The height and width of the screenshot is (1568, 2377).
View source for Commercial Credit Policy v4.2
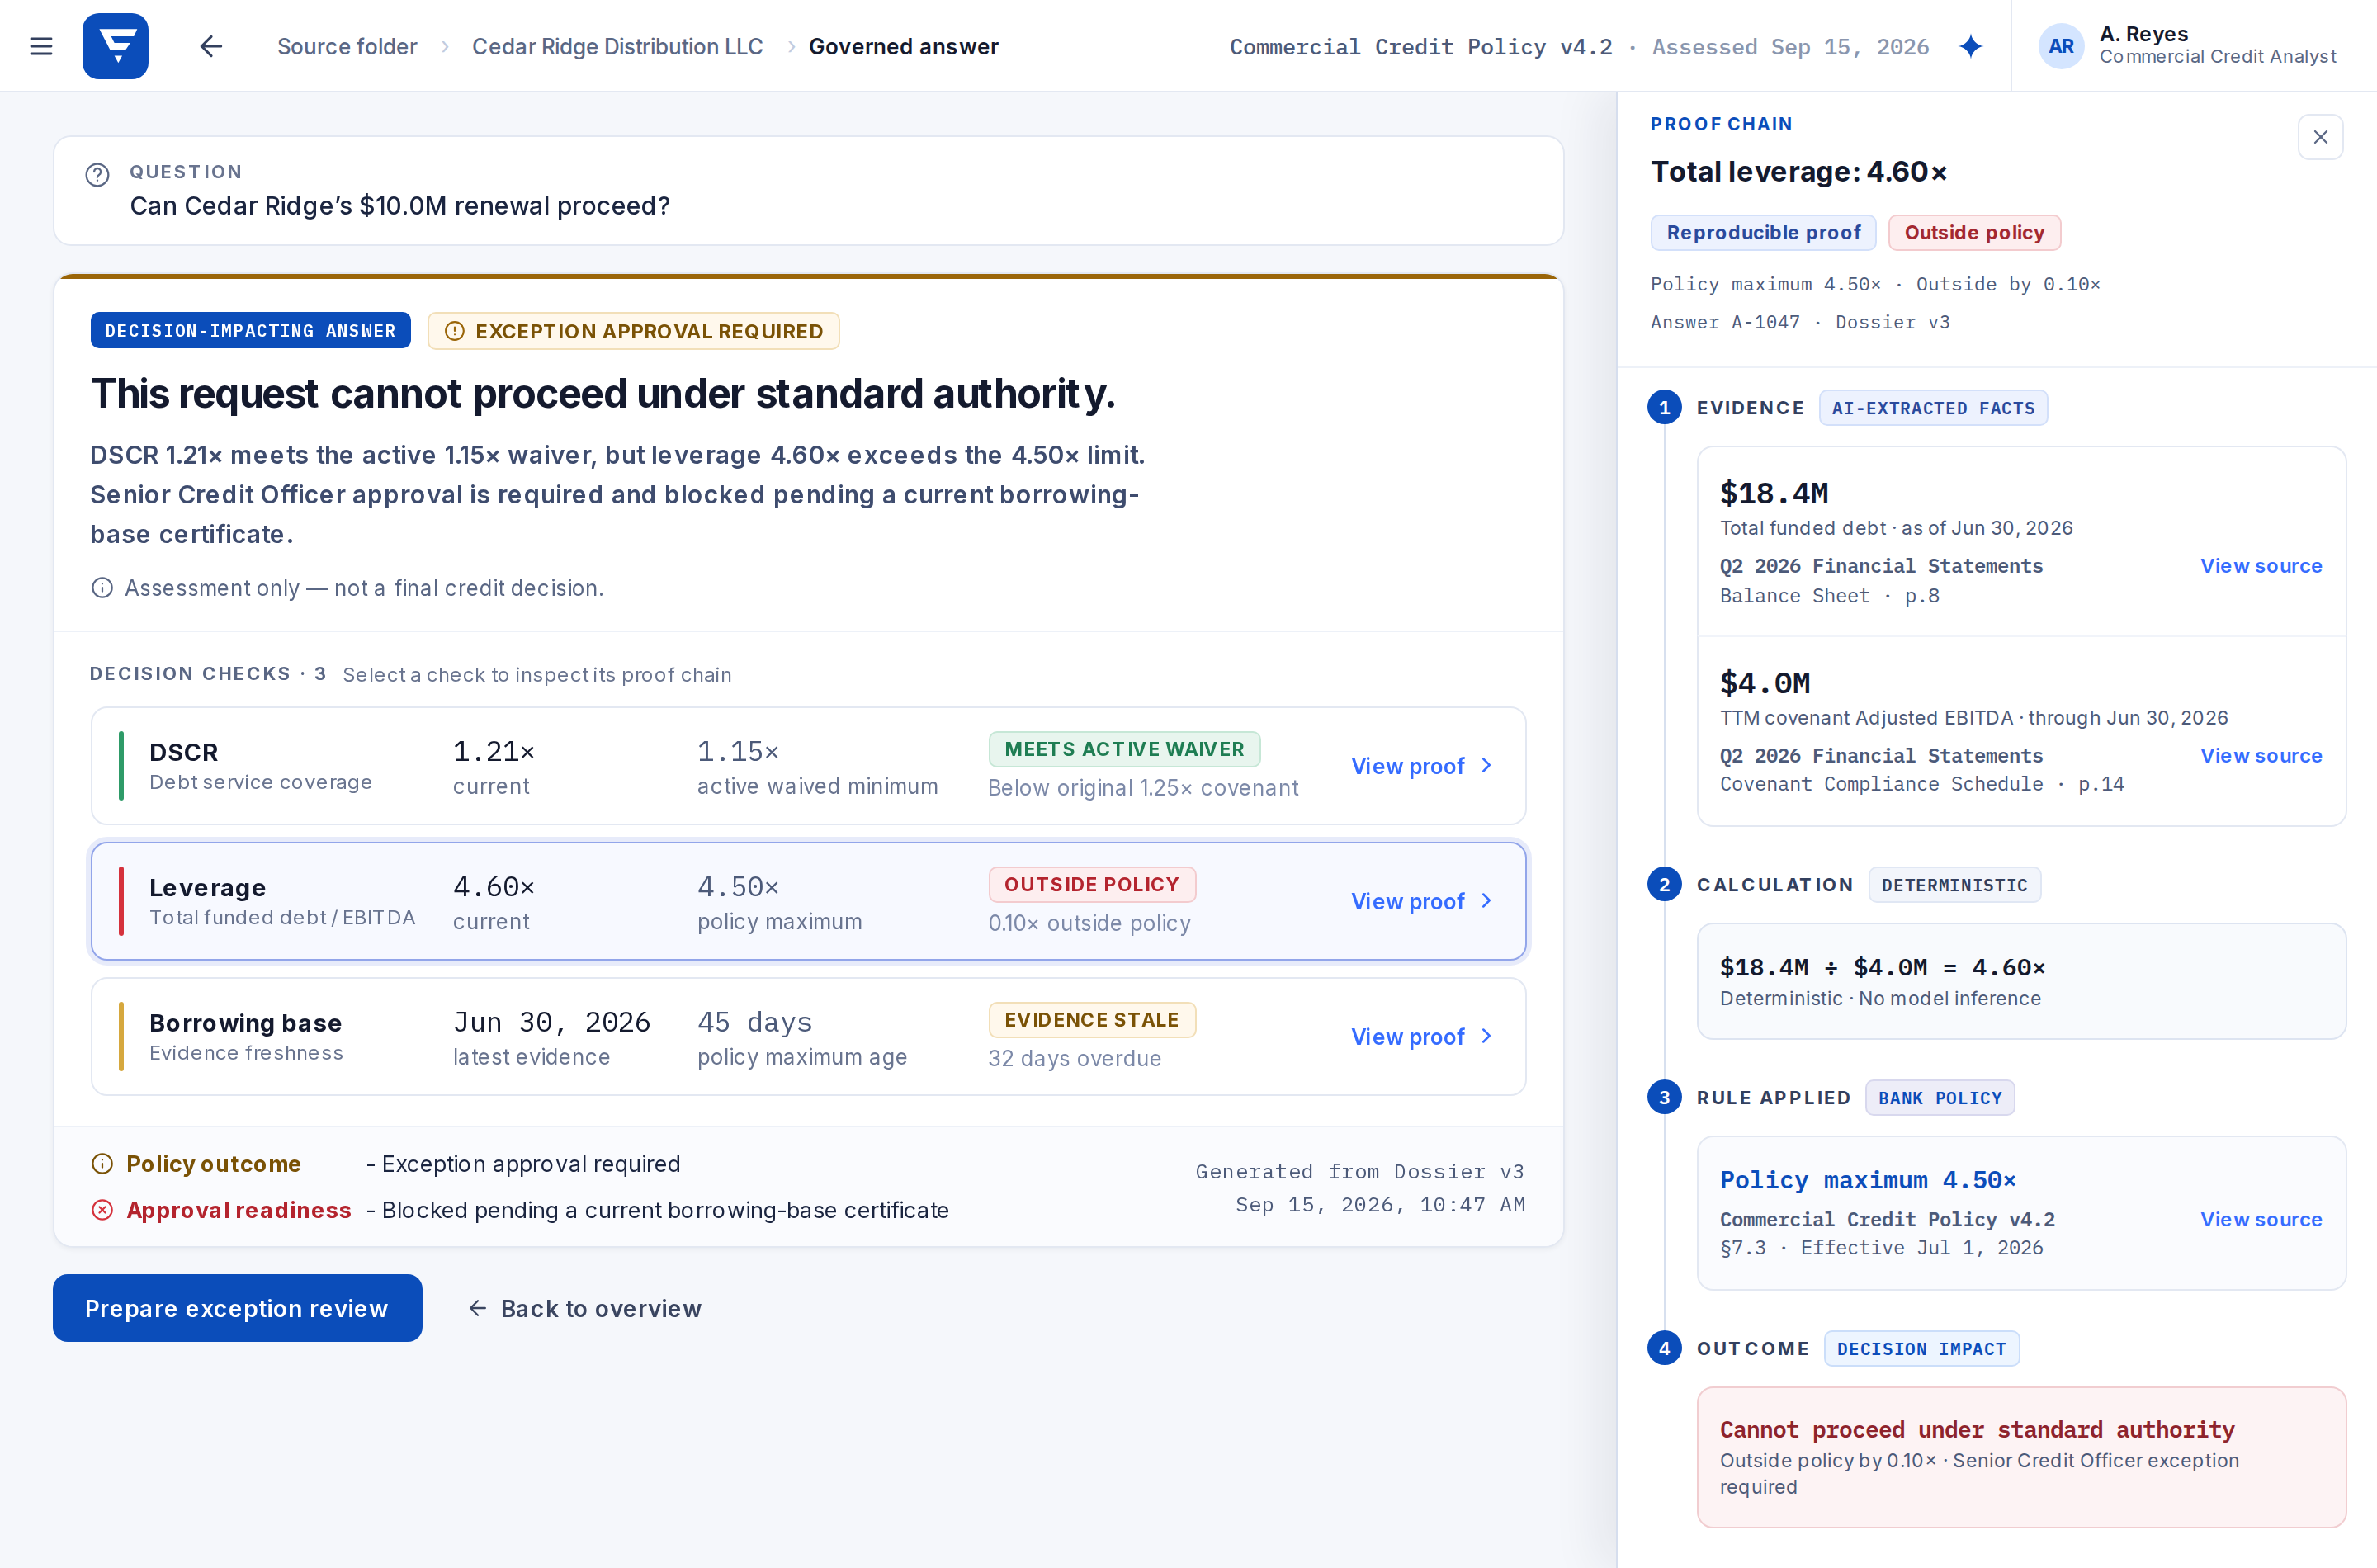[2261, 1219]
